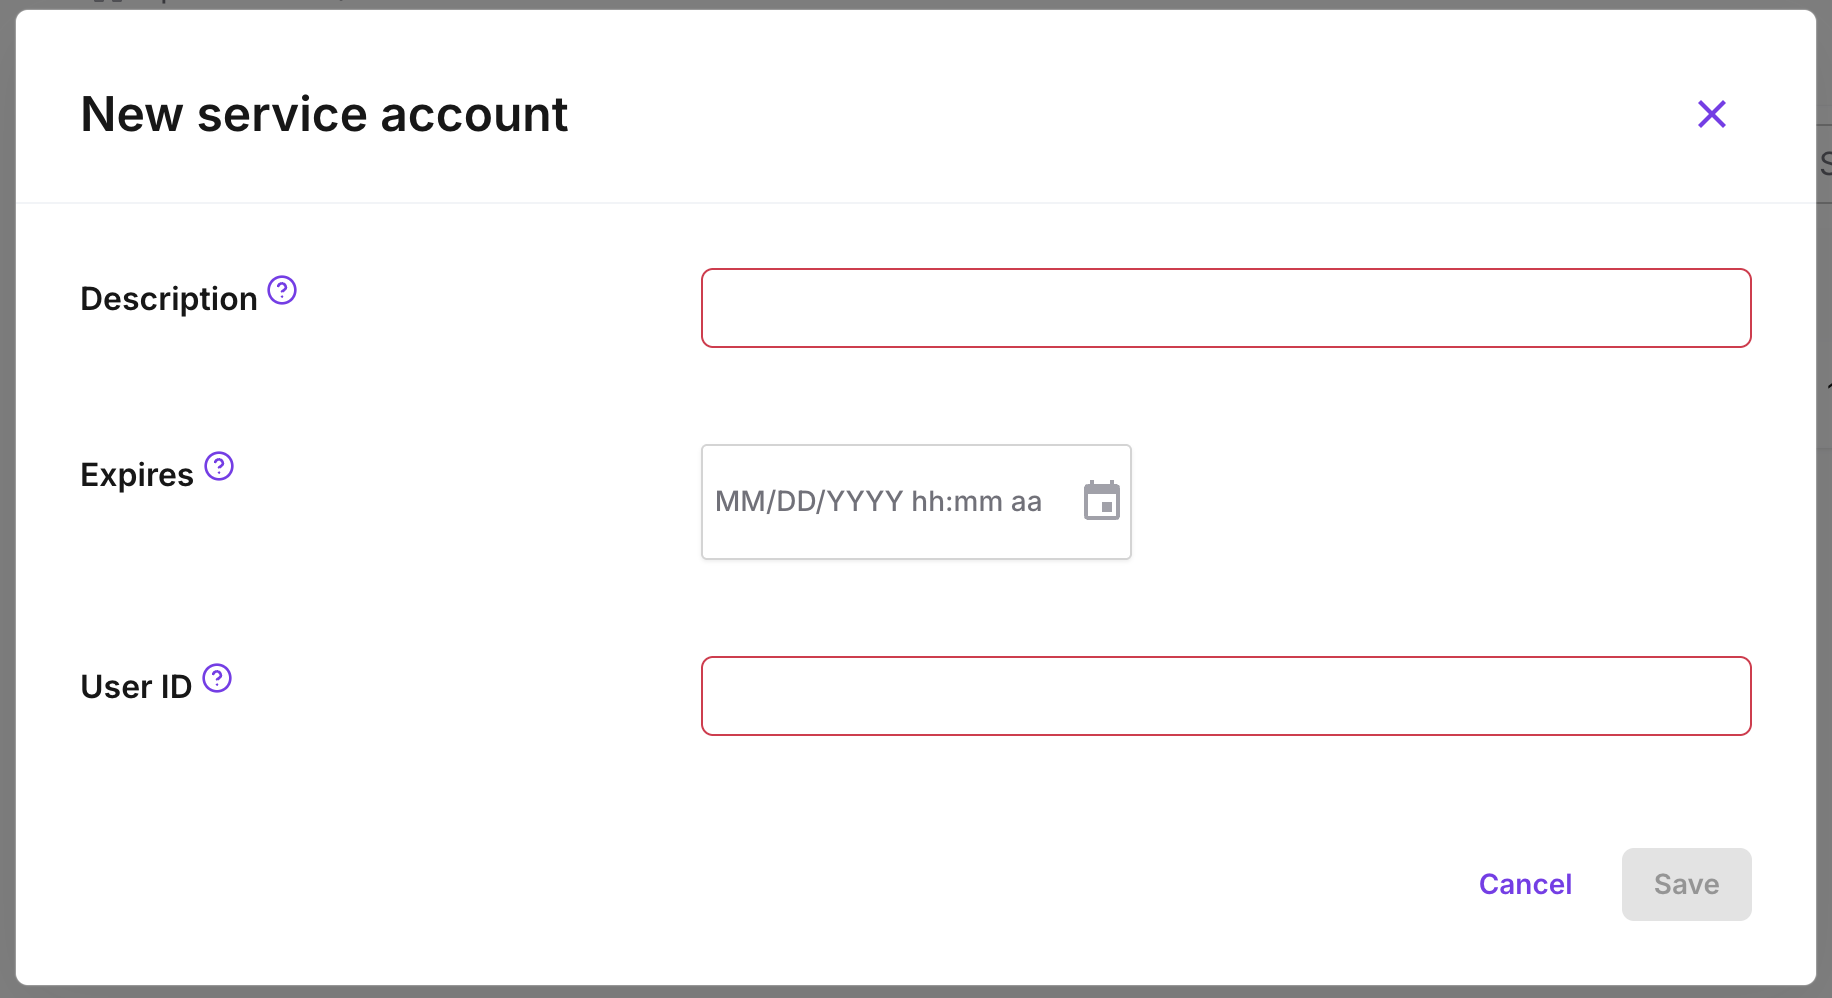Click the question mark beside Expires label
Screen dimensions: 1832x998
point(219,465)
